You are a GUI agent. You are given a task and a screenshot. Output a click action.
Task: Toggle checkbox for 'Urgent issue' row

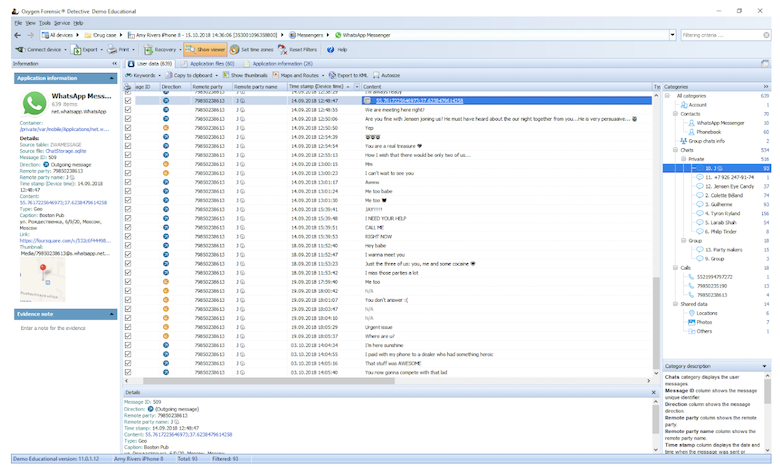coord(128,327)
